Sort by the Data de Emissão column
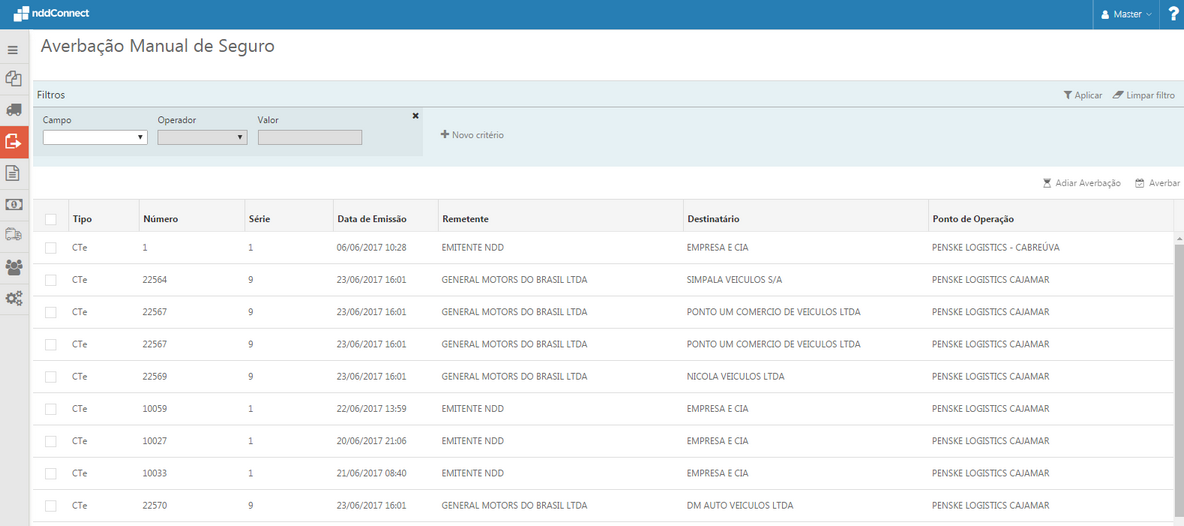 point(370,219)
